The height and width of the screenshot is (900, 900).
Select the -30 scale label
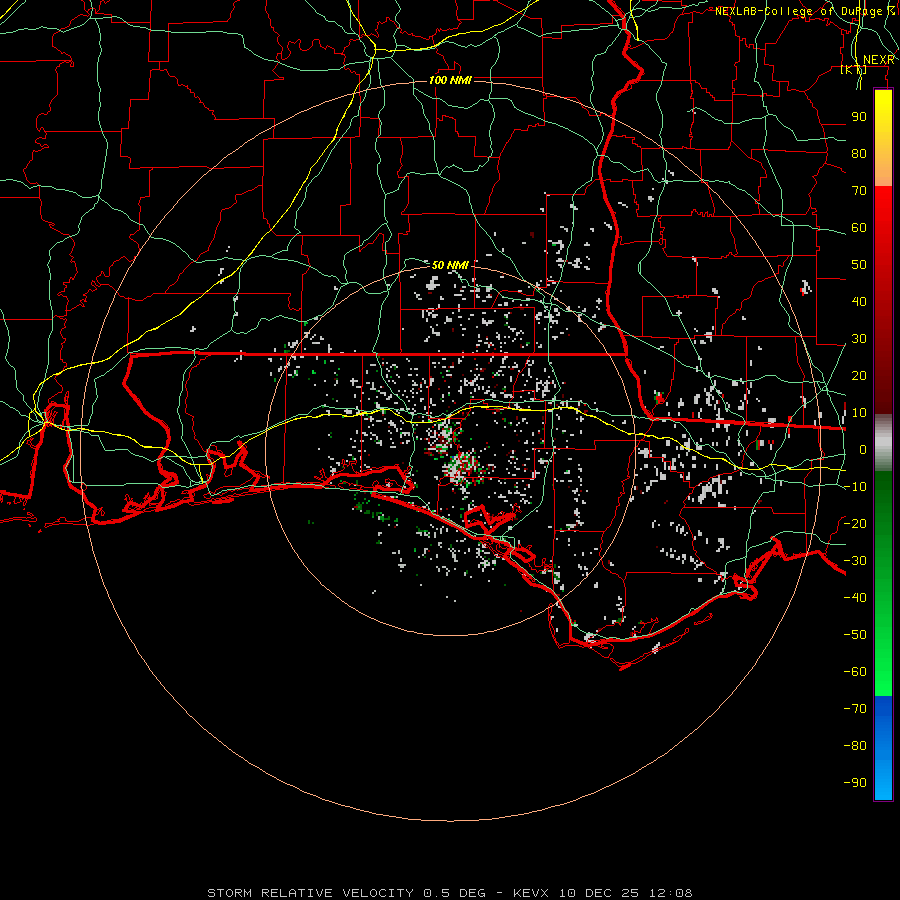[855, 561]
